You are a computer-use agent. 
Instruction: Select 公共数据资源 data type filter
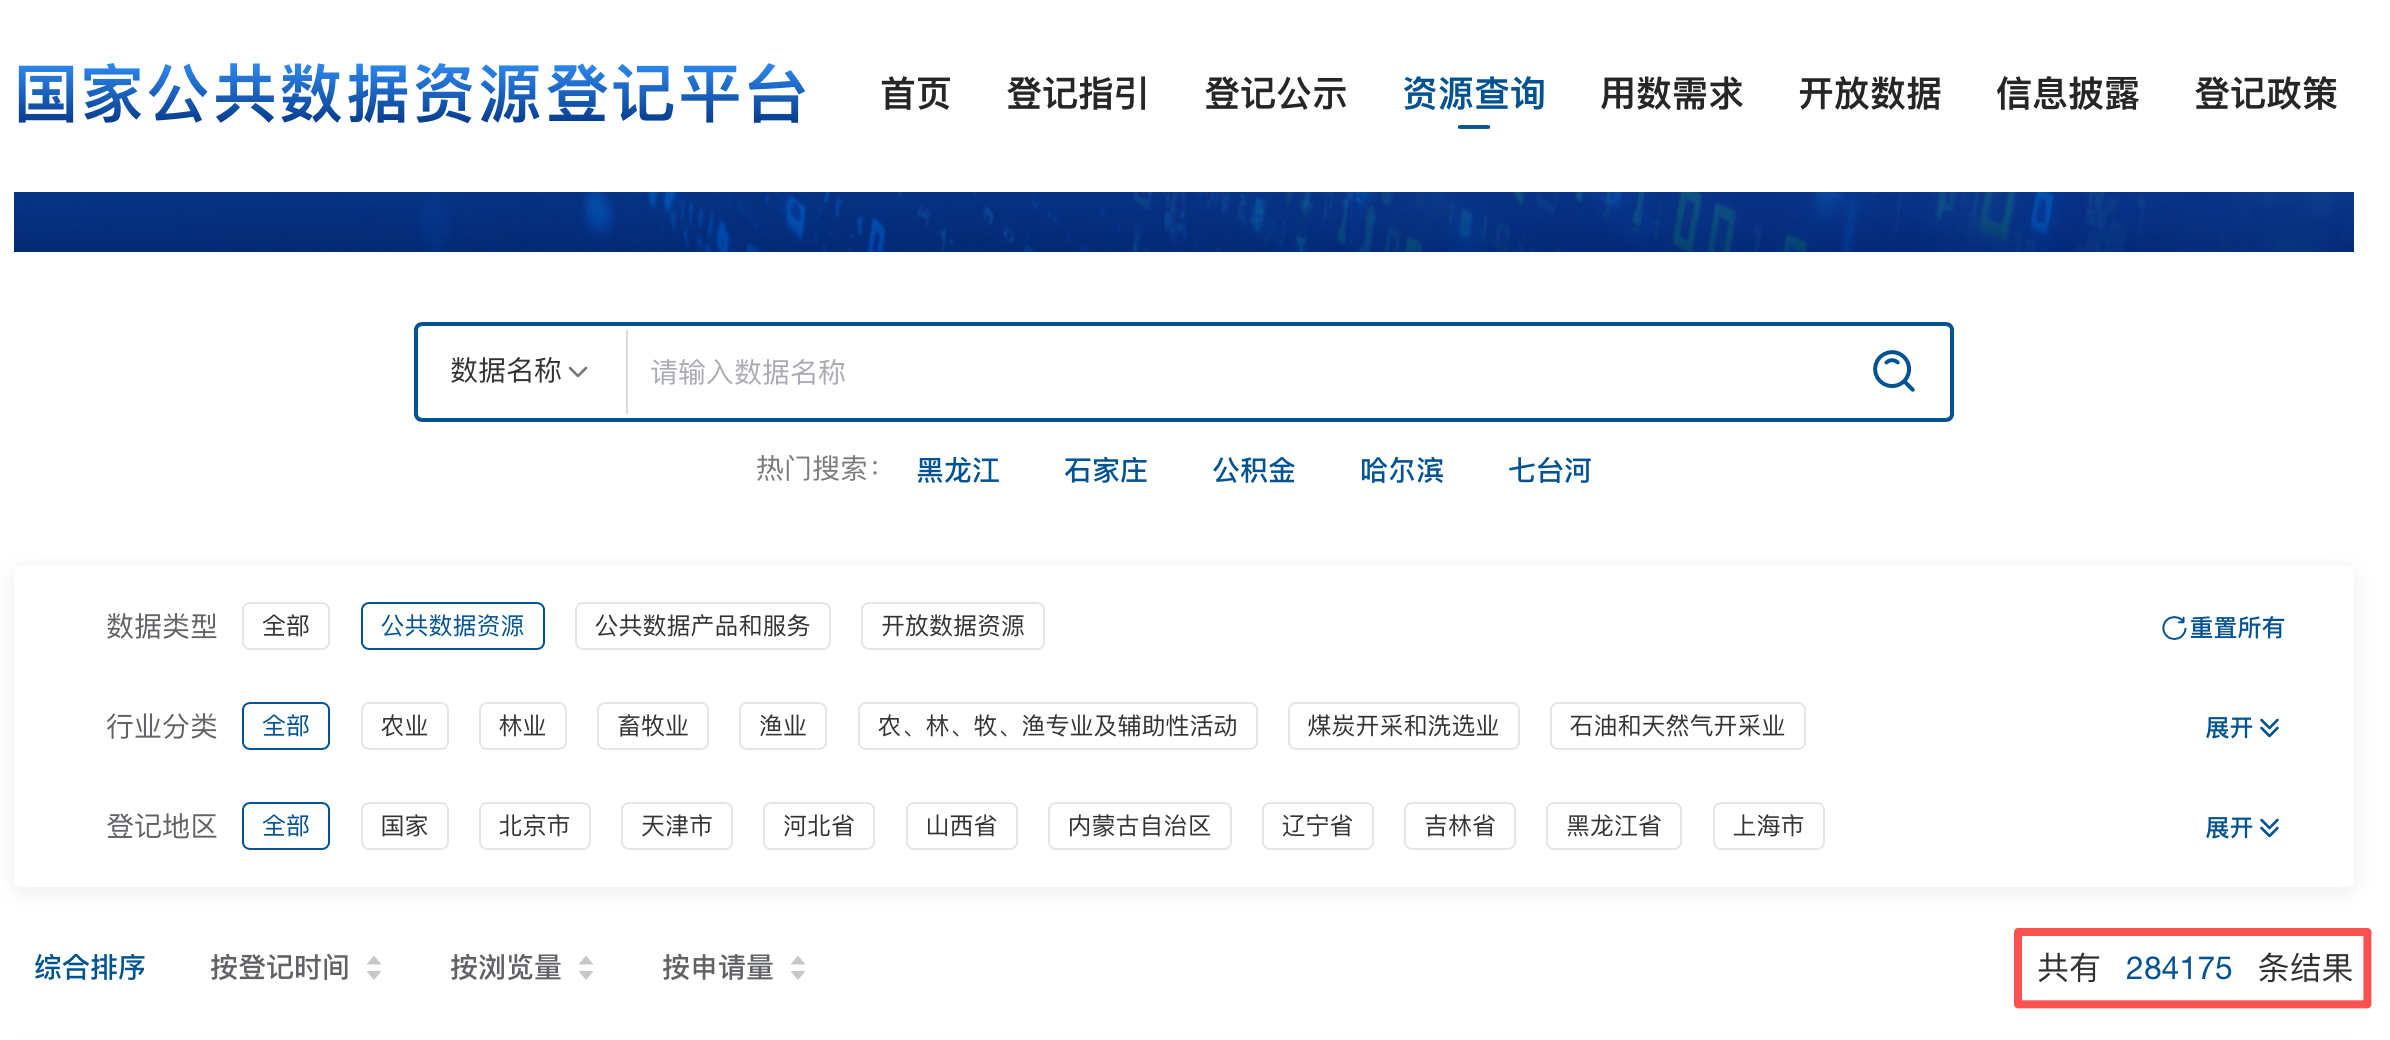click(453, 626)
